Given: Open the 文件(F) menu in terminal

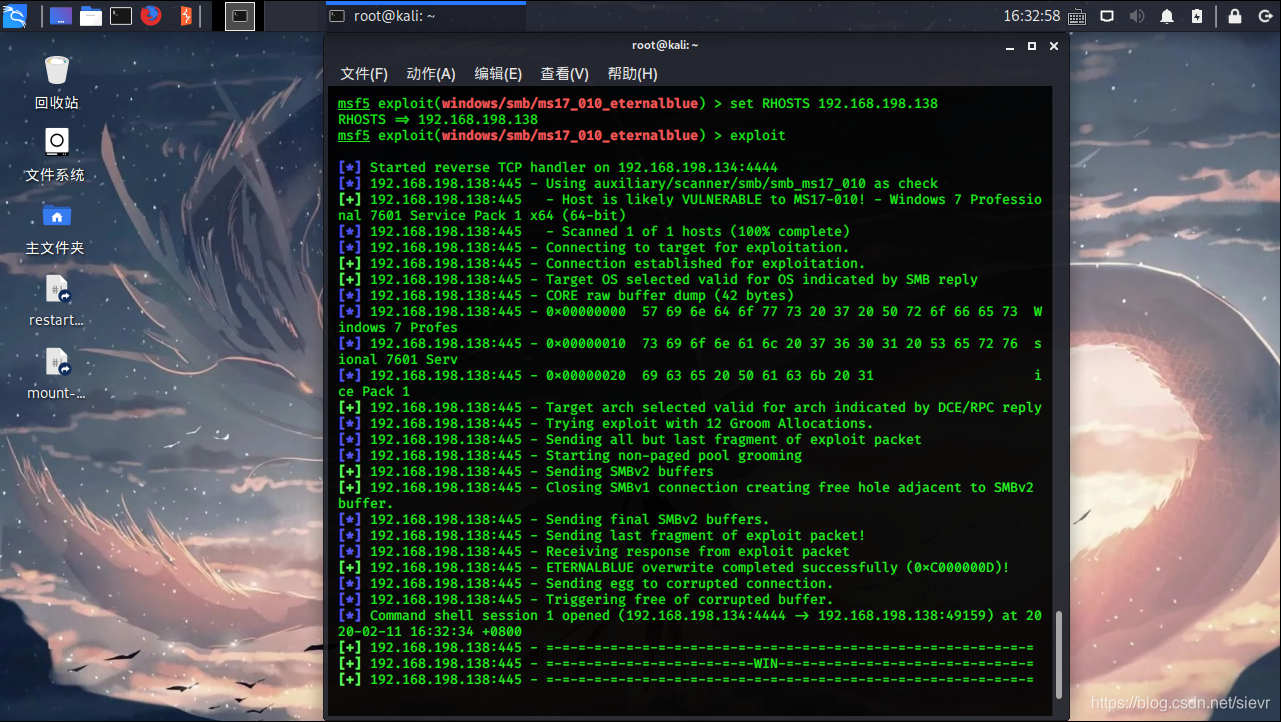Looking at the screenshot, I should pos(364,74).
